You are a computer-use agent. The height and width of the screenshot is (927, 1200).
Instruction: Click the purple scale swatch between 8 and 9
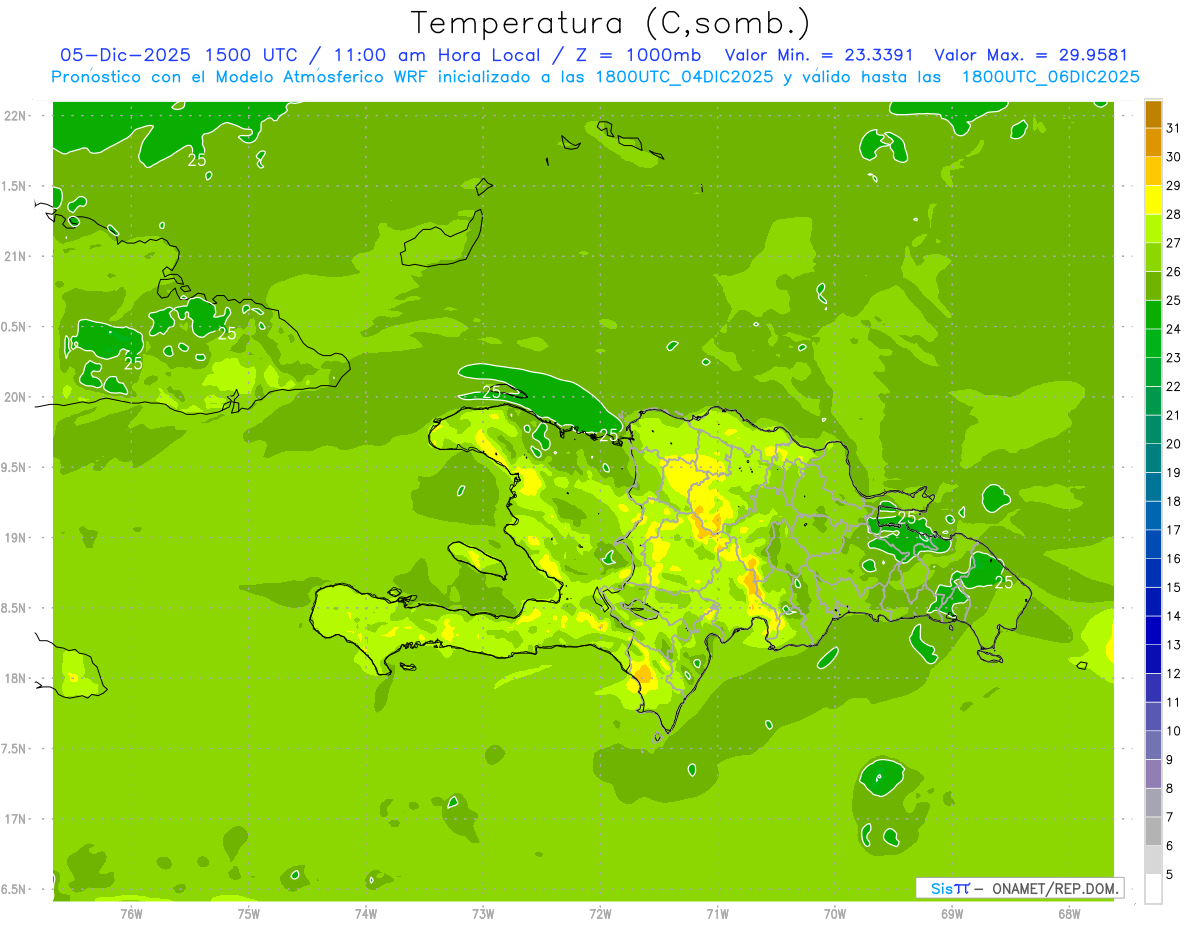[x=1153, y=774]
